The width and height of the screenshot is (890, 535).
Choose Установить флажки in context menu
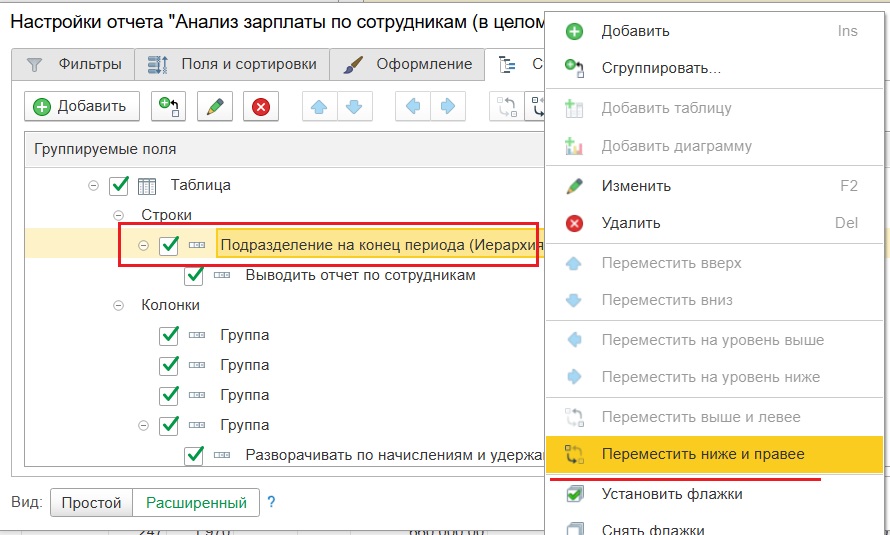[x=715, y=494]
